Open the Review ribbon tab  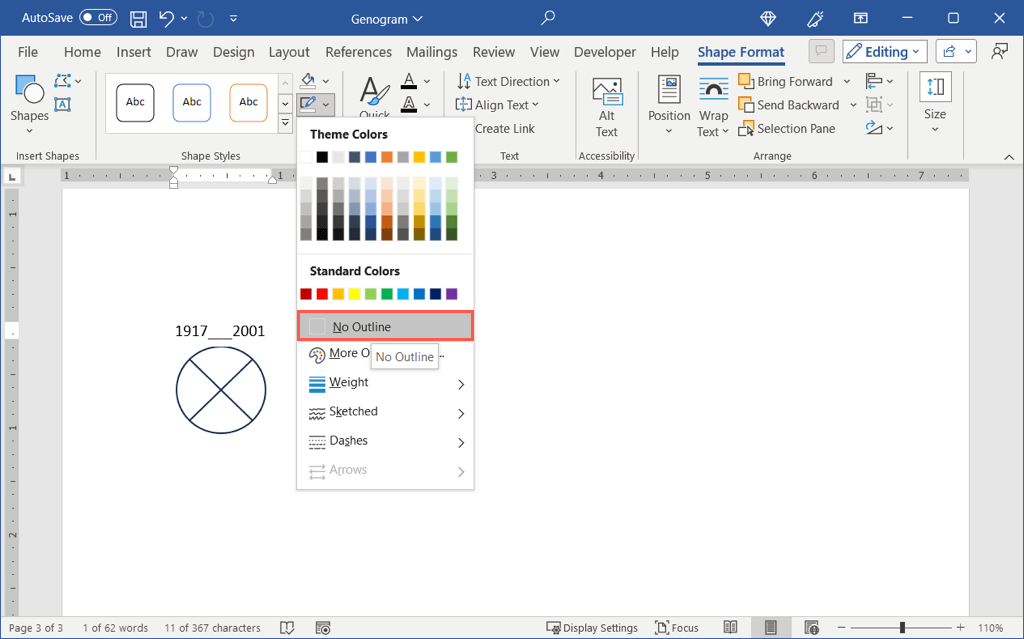tap(493, 52)
